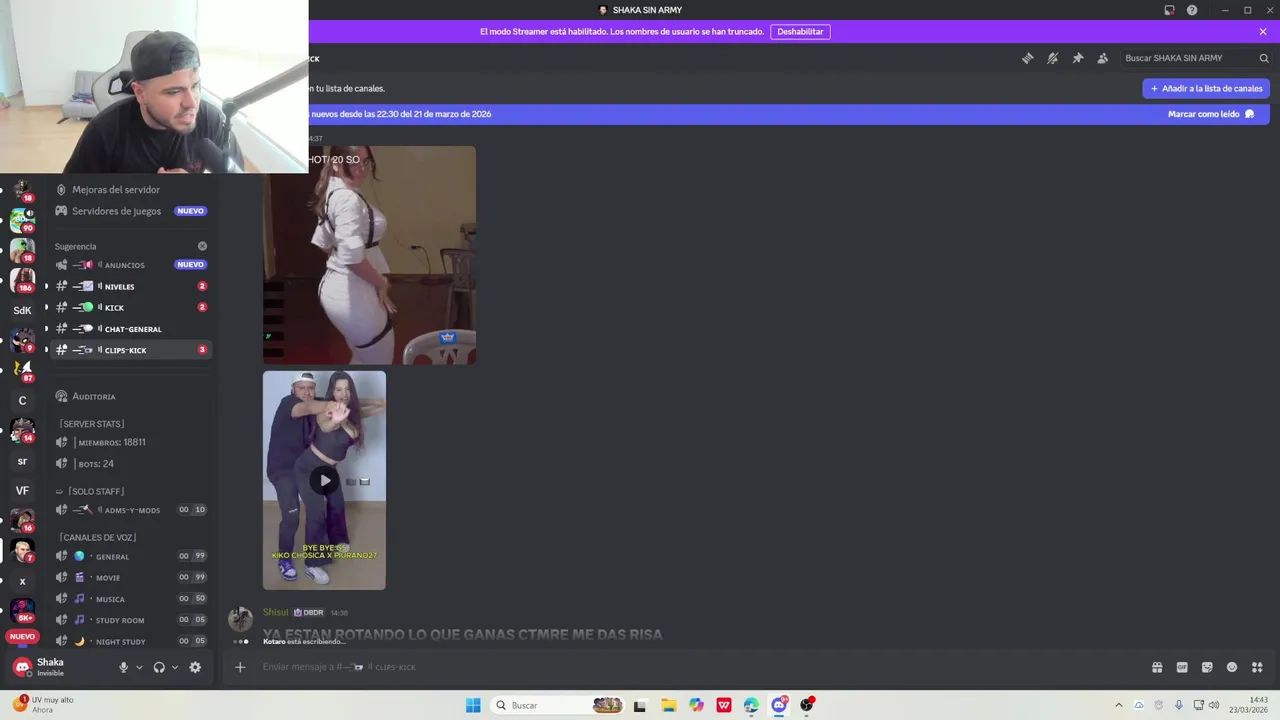
Task: Join the ADMS-Y-MODS voice channel
Action: point(133,510)
